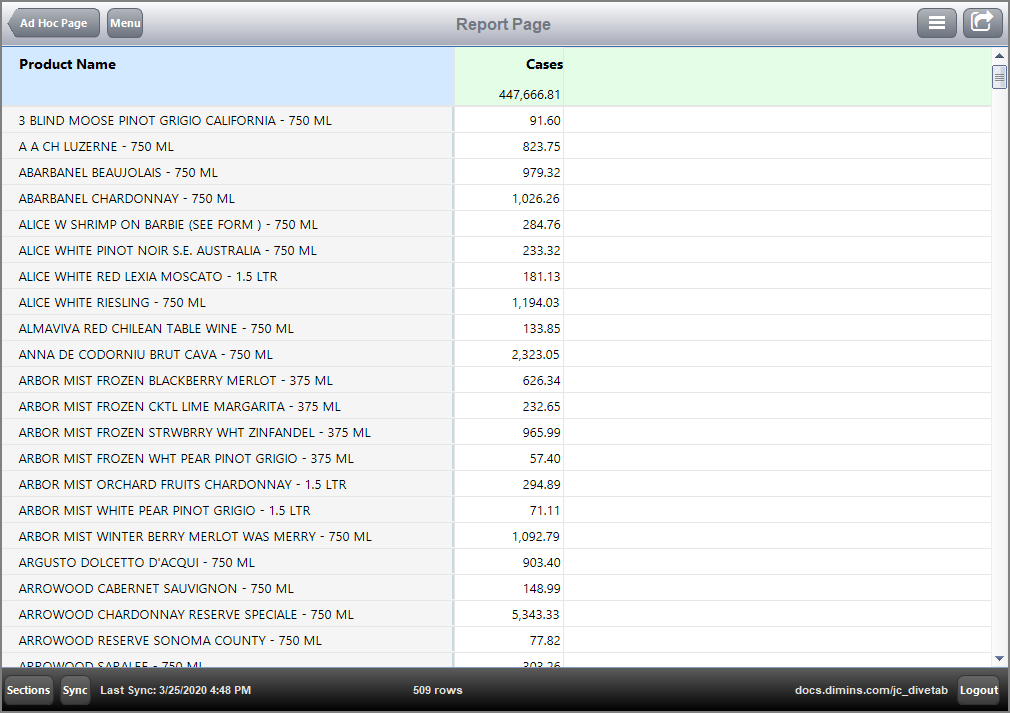Click the vertical scrollbar thumb
Viewport: 1010px width, 713px height.
(997, 75)
